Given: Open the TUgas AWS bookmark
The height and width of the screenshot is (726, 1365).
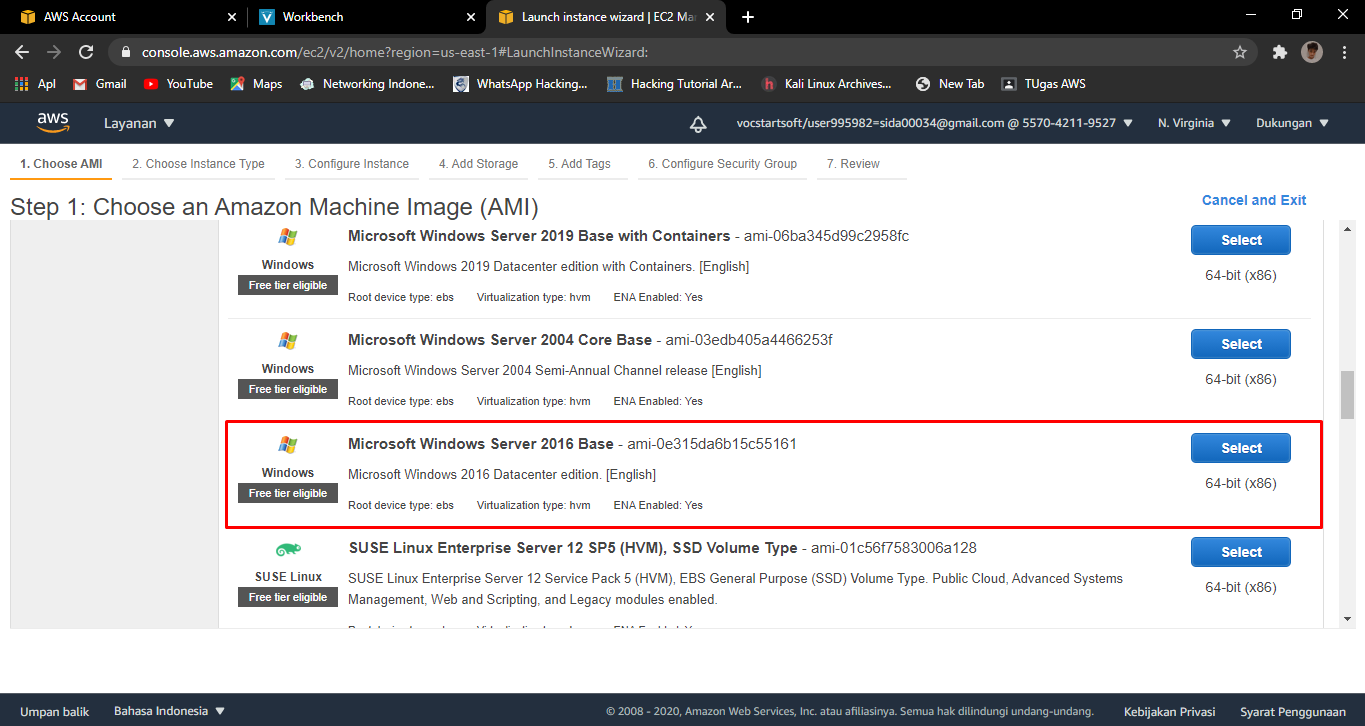Looking at the screenshot, I should (1043, 84).
